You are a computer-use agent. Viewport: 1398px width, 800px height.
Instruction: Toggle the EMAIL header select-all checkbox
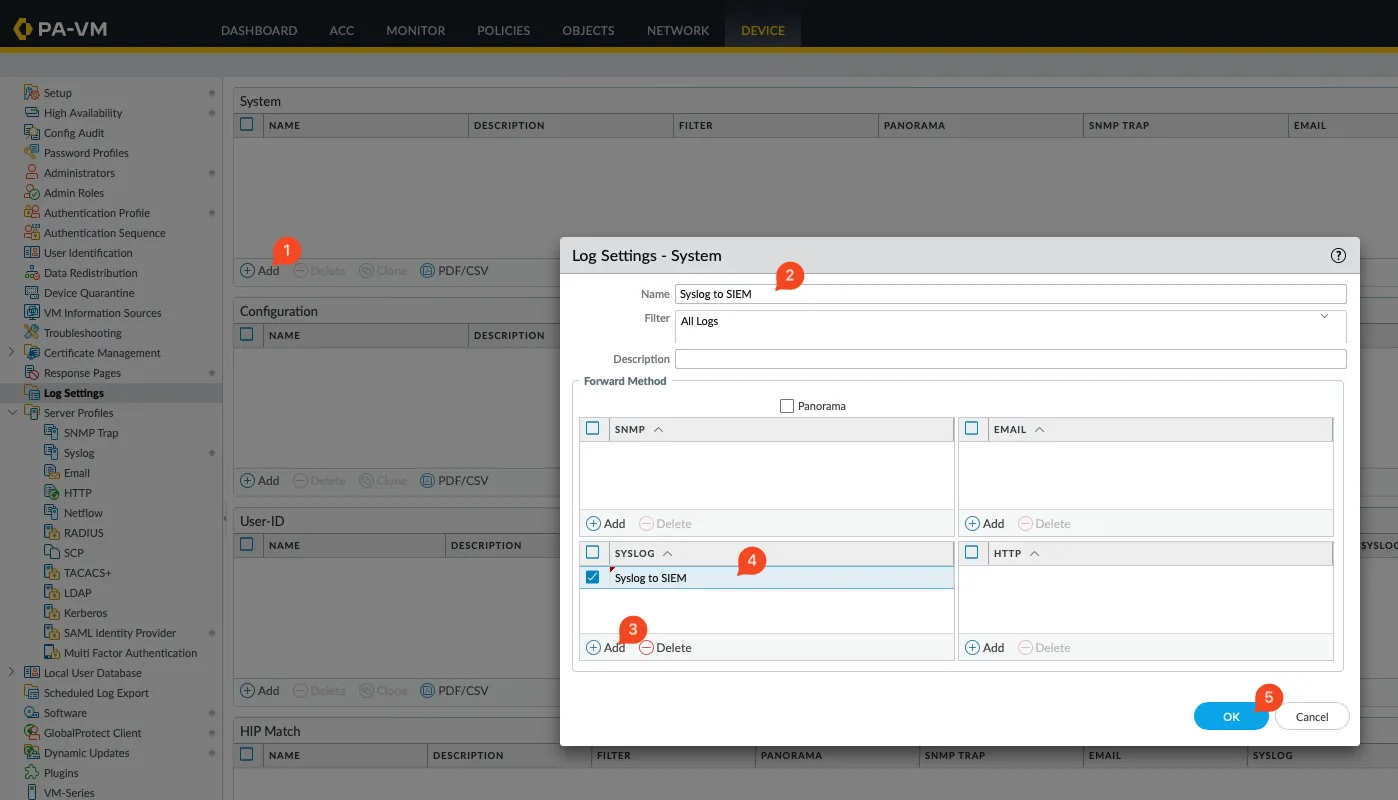tap(971, 429)
